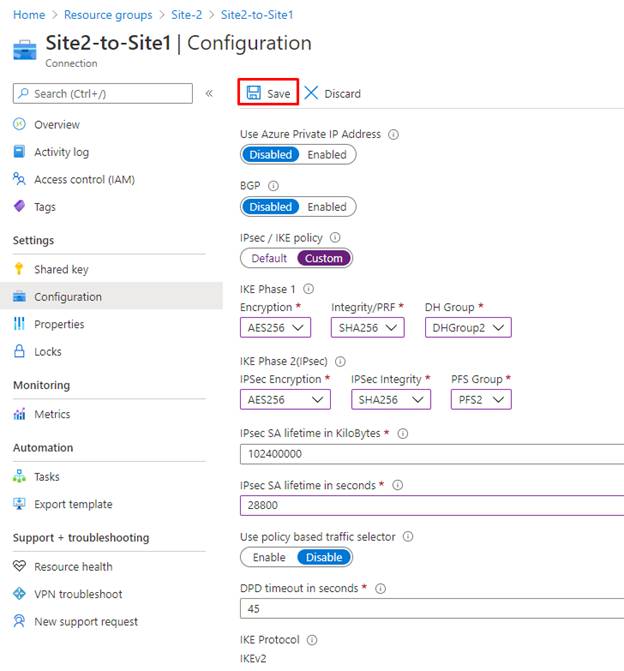Collapse the sidebar with double chevron
The image size is (624, 671).
pyautogui.click(x=209, y=93)
